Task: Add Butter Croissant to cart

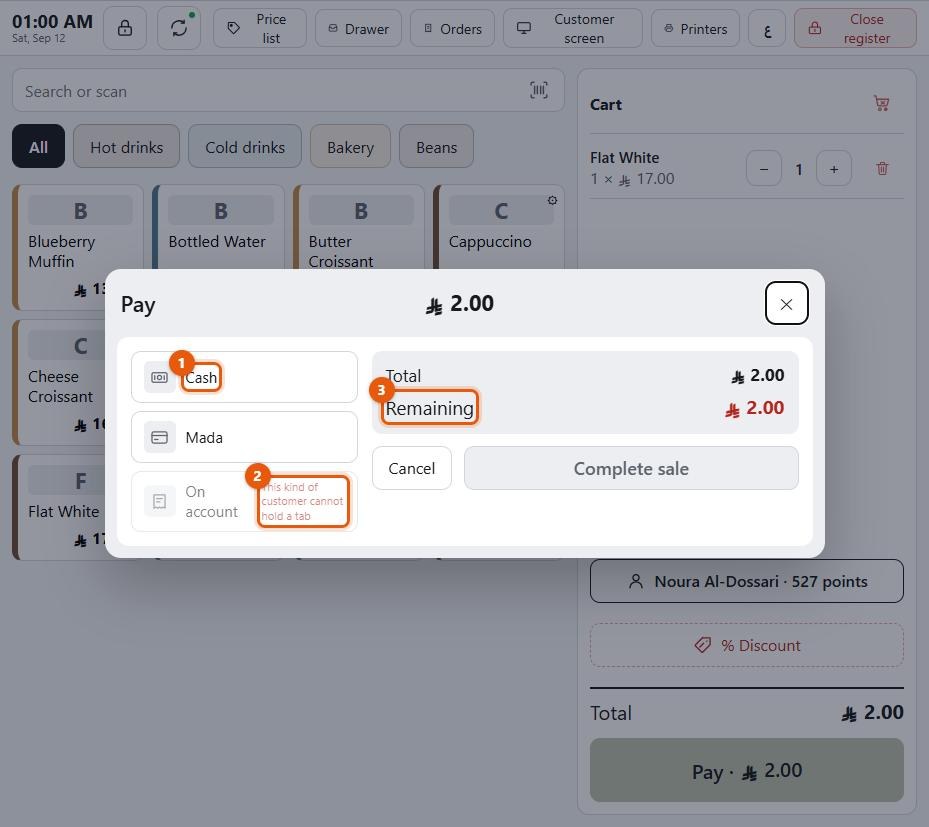Action: (x=358, y=228)
